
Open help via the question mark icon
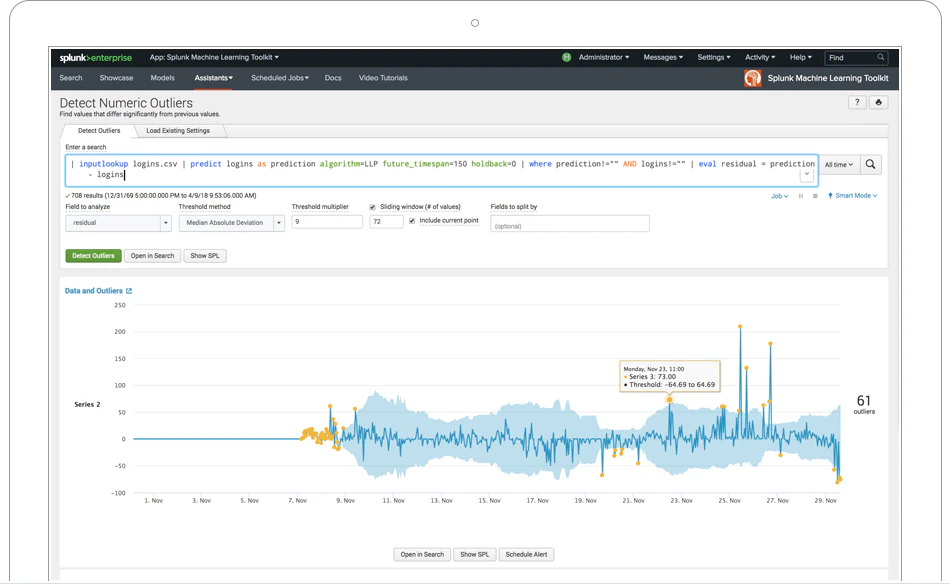pyautogui.click(x=857, y=102)
